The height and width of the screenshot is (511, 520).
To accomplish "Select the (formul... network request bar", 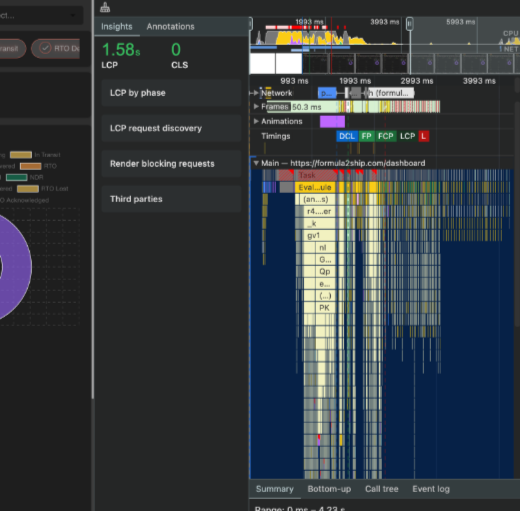I will click(x=391, y=93).
